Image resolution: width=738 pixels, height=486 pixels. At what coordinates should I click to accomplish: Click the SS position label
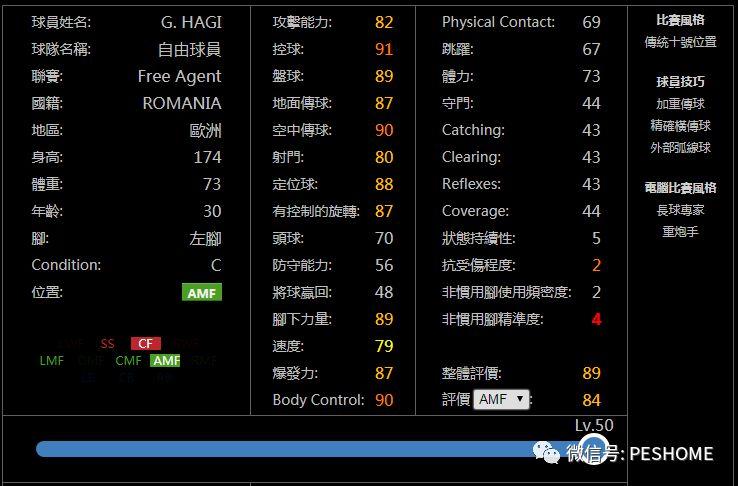[107, 343]
